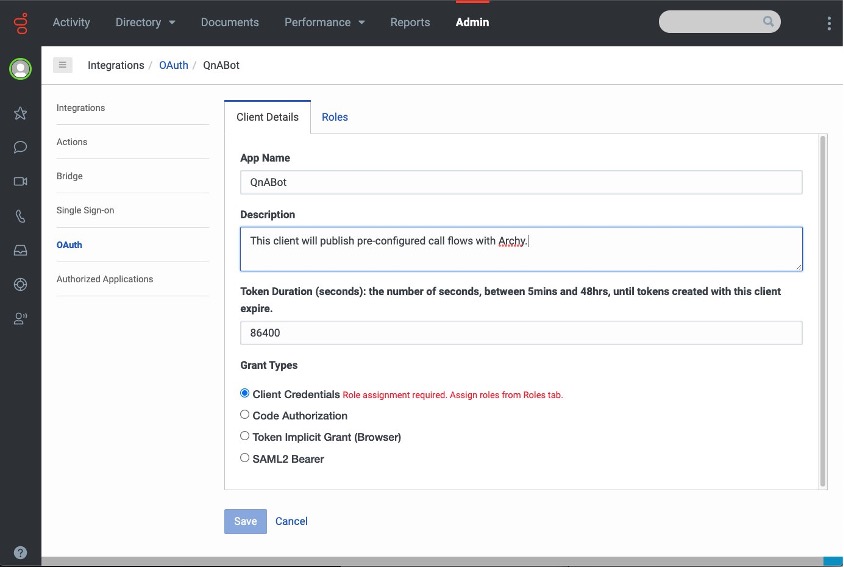Screen dimensions: 844x568
Task: Click the Description text area
Action: pyautogui.click(x=521, y=249)
